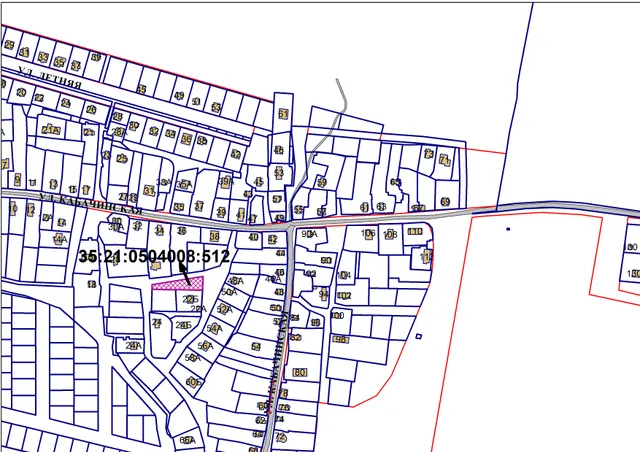Click the house number 17
This screenshot has width=640, height=452.
point(86,190)
